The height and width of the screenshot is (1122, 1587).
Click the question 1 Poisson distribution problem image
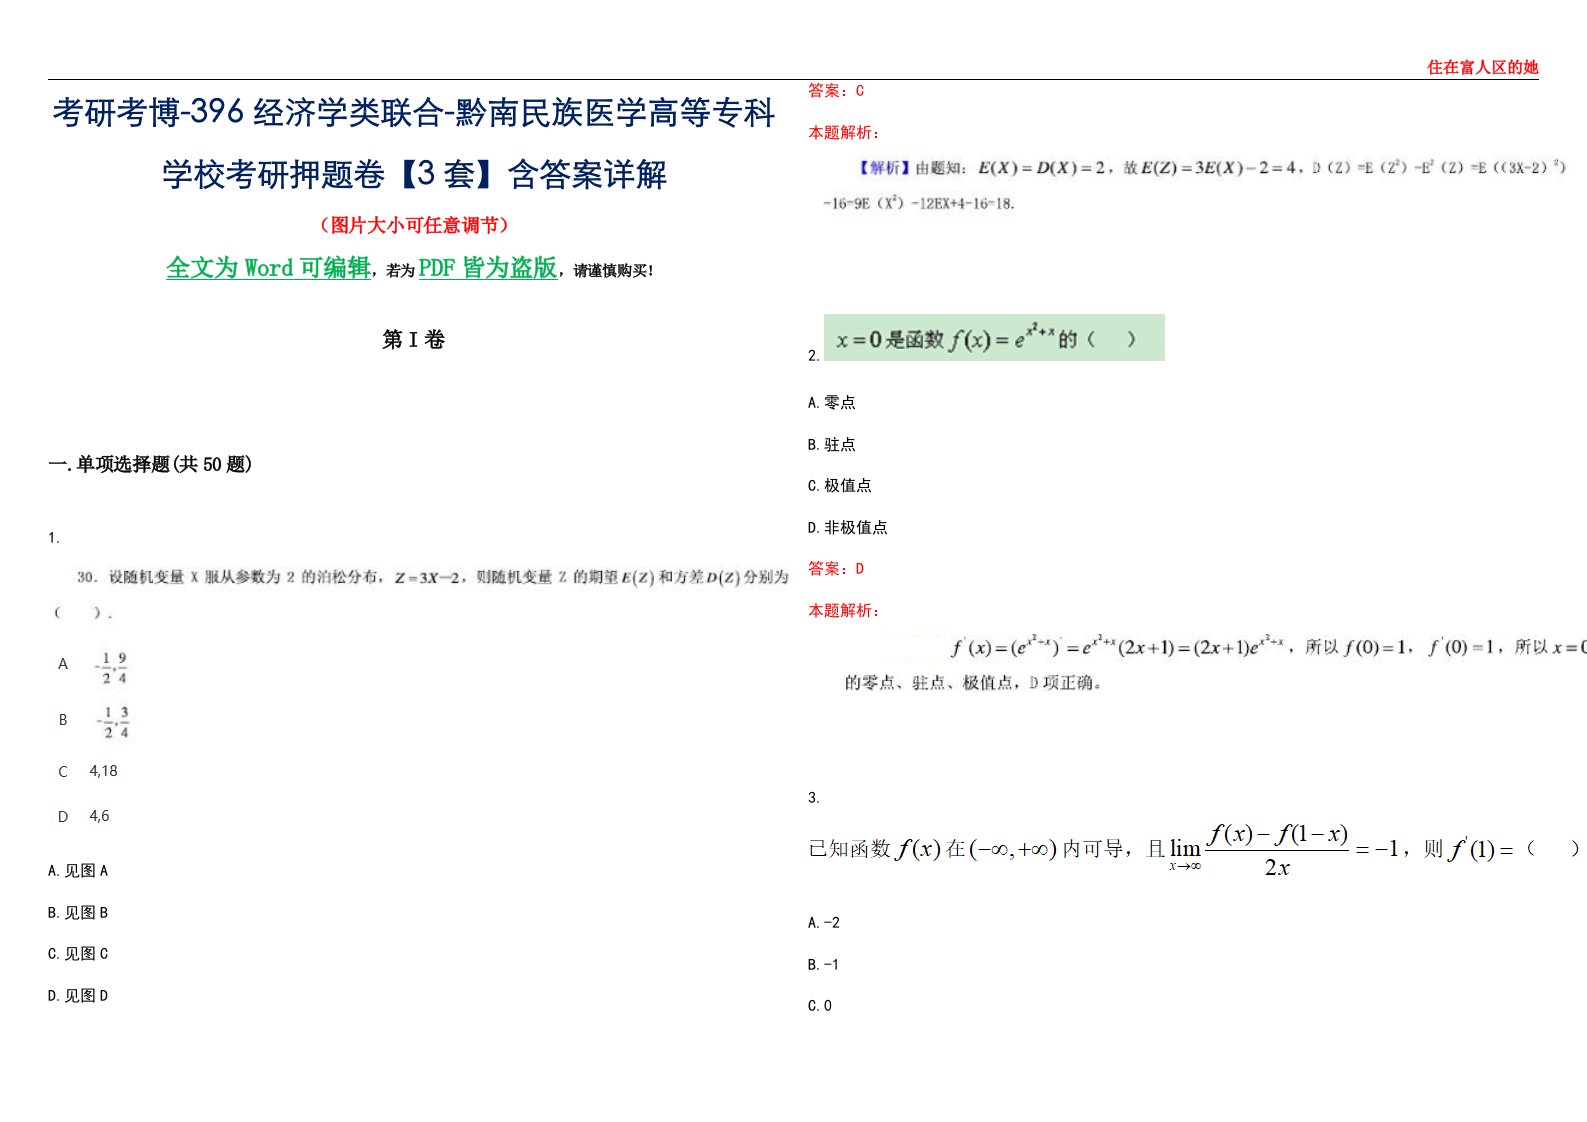coord(420,593)
